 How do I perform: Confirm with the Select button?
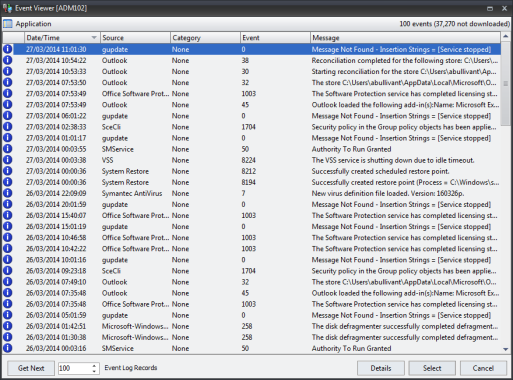432,368
